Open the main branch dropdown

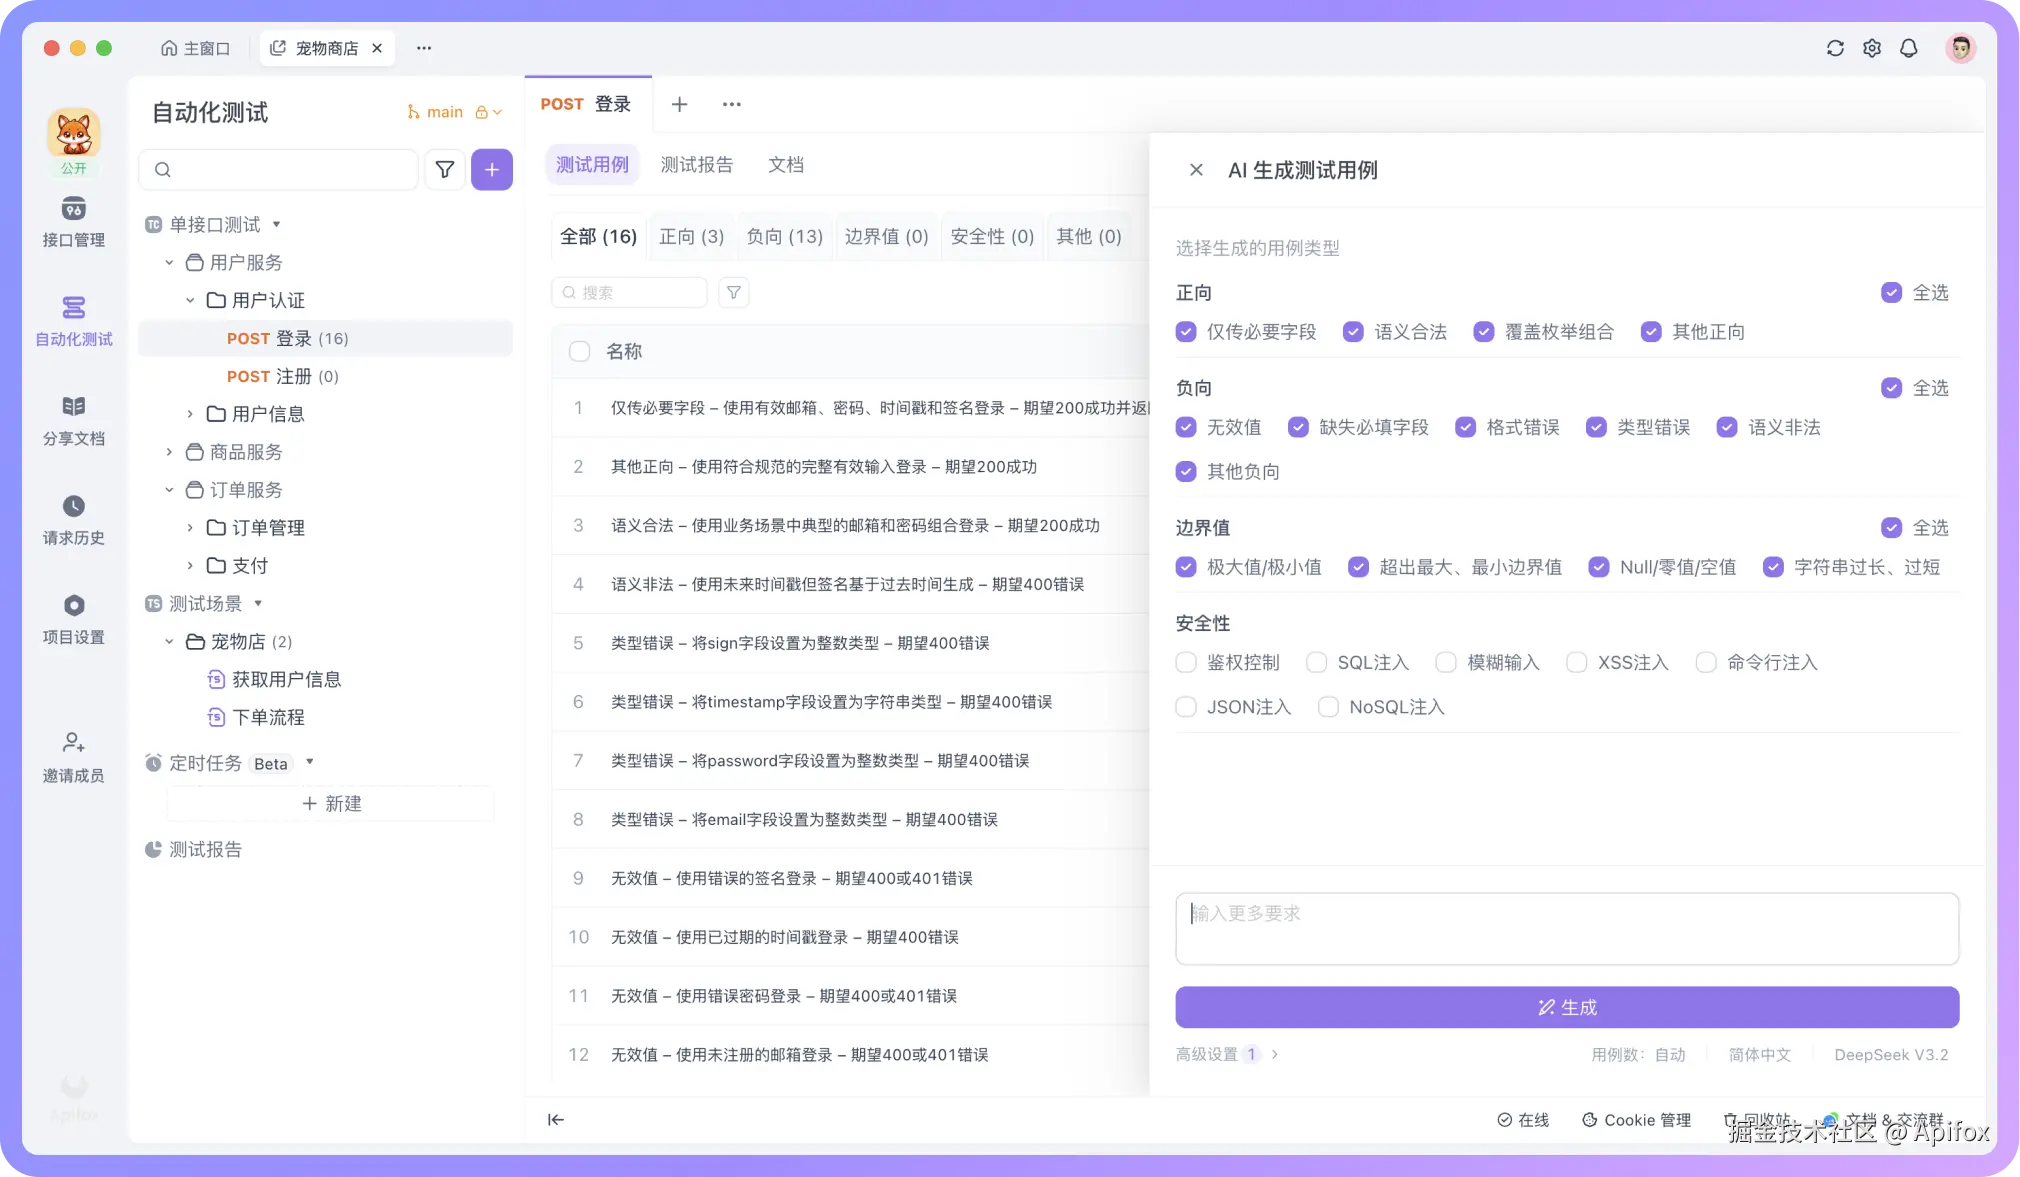point(444,112)
